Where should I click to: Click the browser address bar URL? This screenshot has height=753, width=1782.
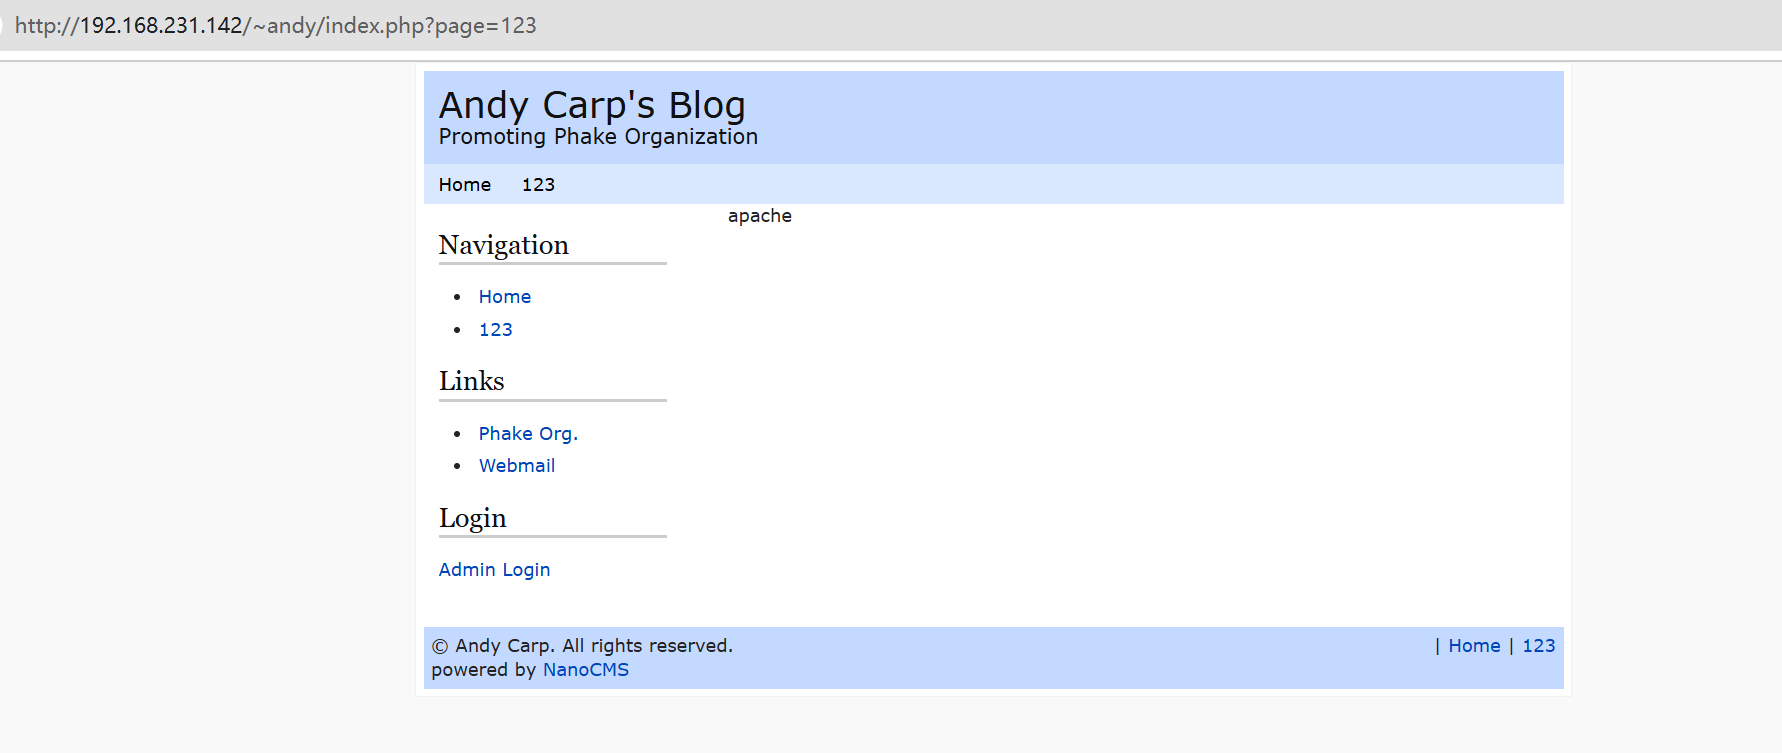tap(276, 25)
